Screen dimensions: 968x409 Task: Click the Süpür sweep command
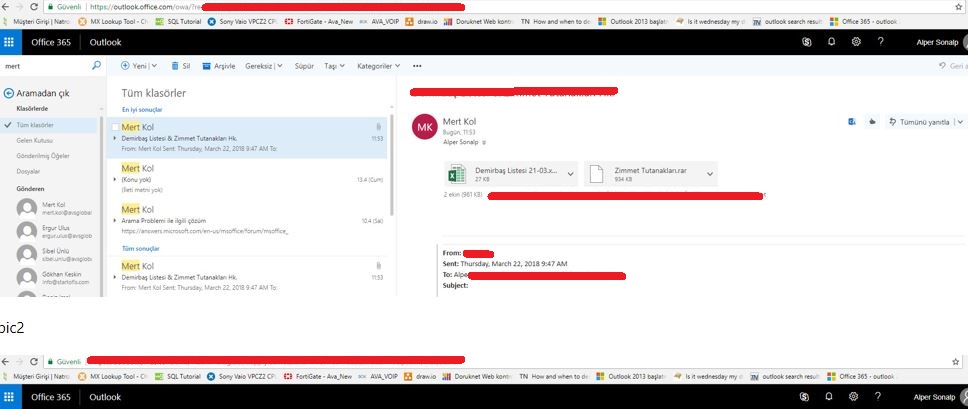[x=304, y=66]
